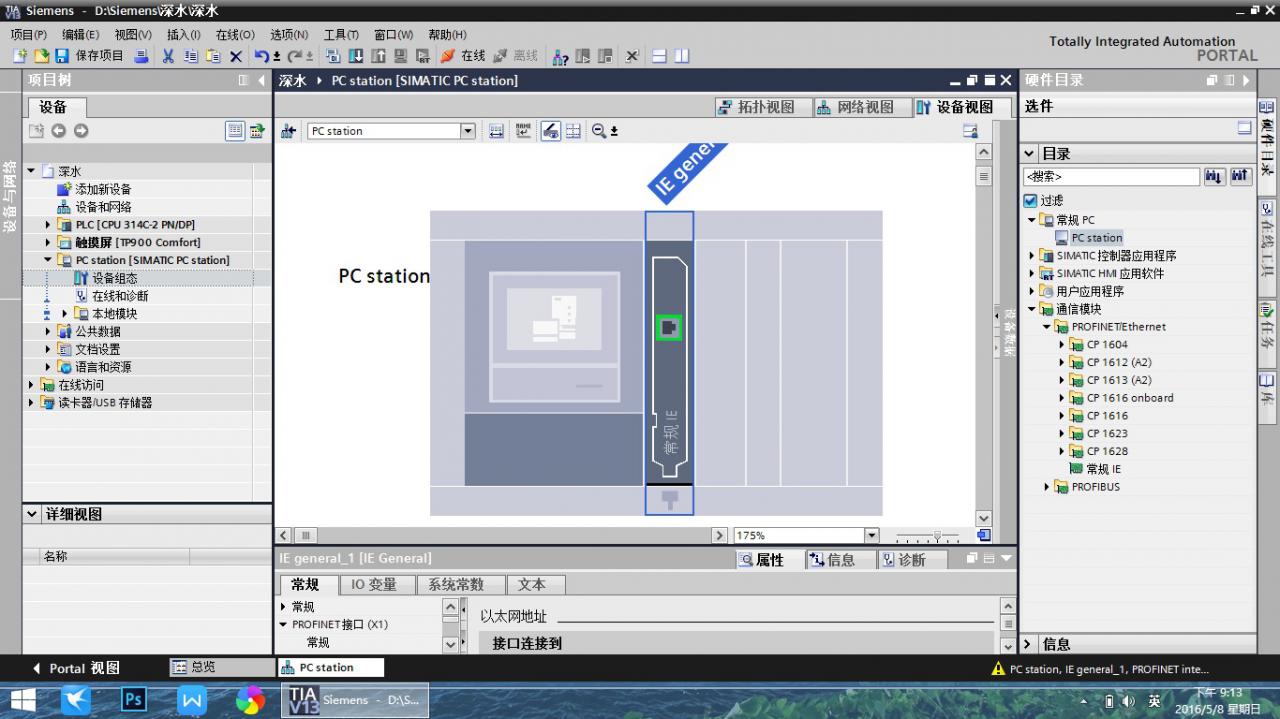Open the 175% zoom level dropdown
Viewport: 1280px width, 719px height.
871,536
